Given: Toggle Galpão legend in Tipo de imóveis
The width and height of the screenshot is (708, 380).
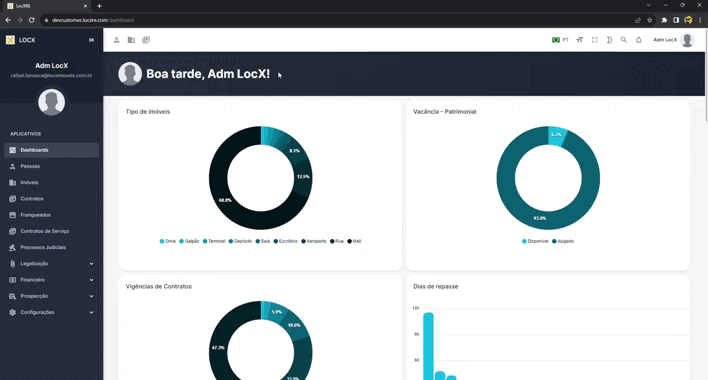Looking at the screenshot, I should pos(189,241).
